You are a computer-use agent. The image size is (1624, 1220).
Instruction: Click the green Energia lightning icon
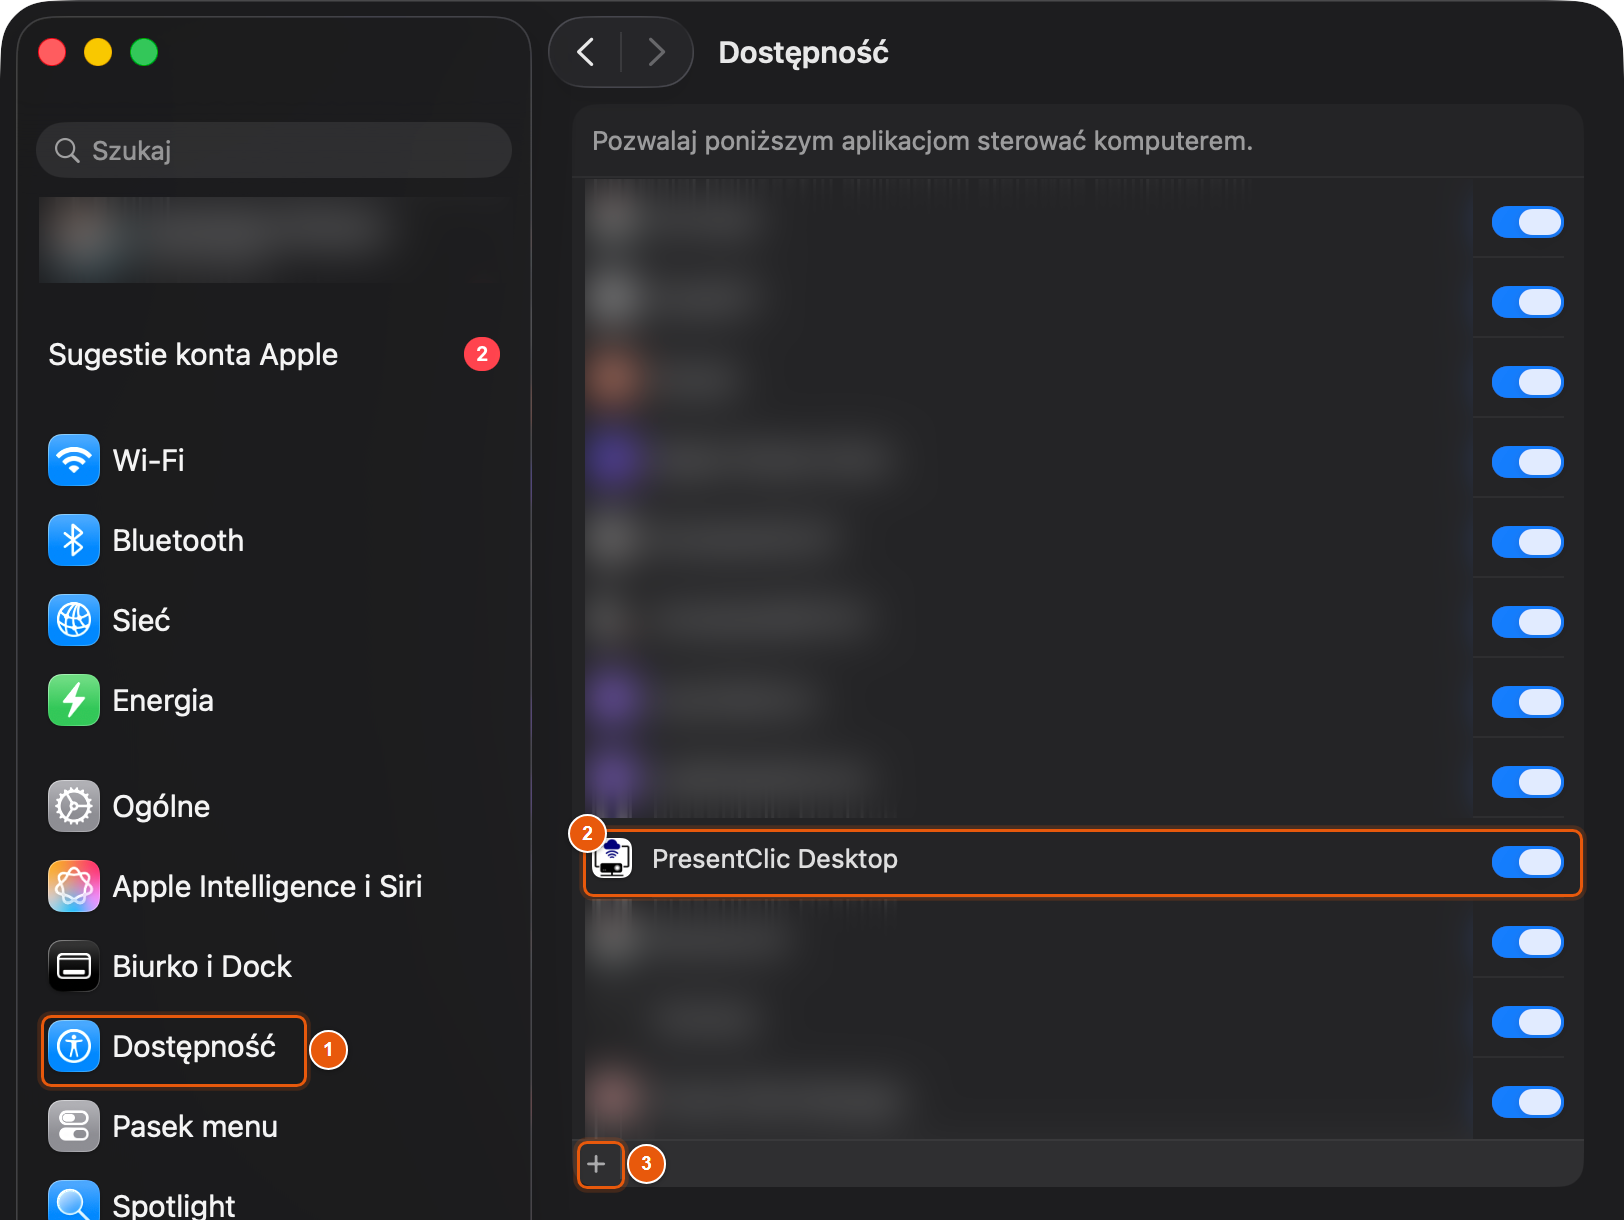click(x=74, y=700)
